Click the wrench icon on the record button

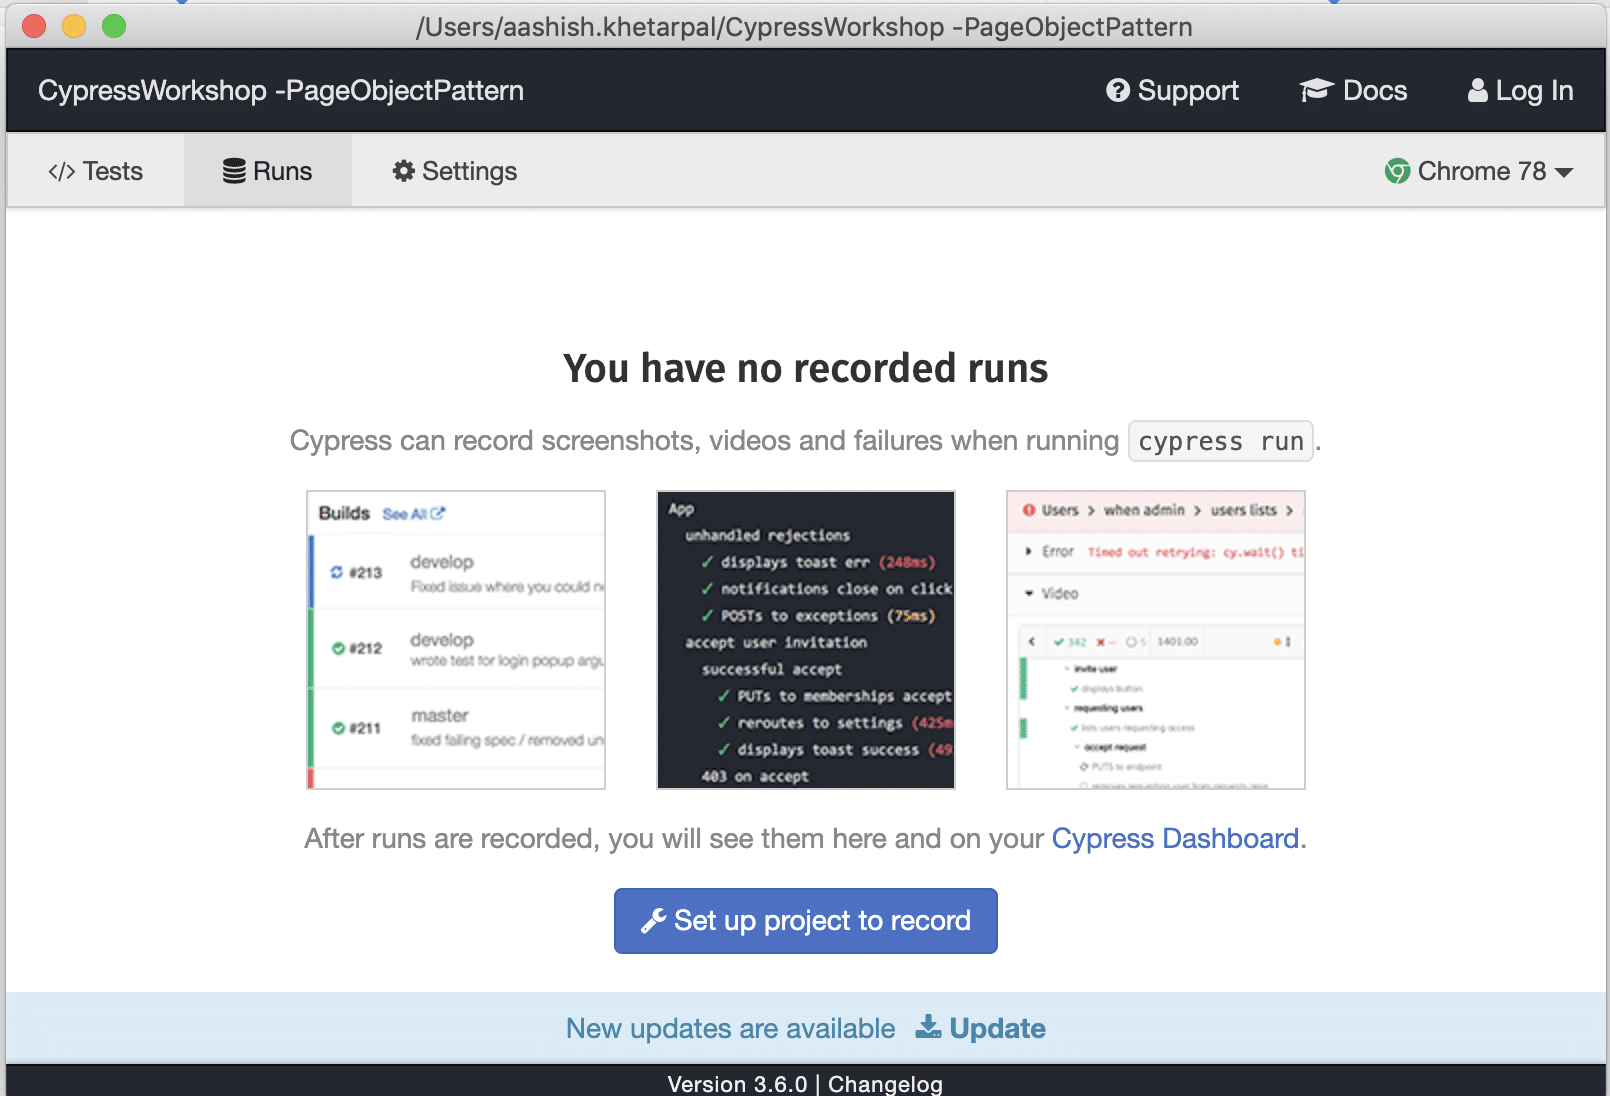pos(652,920)
